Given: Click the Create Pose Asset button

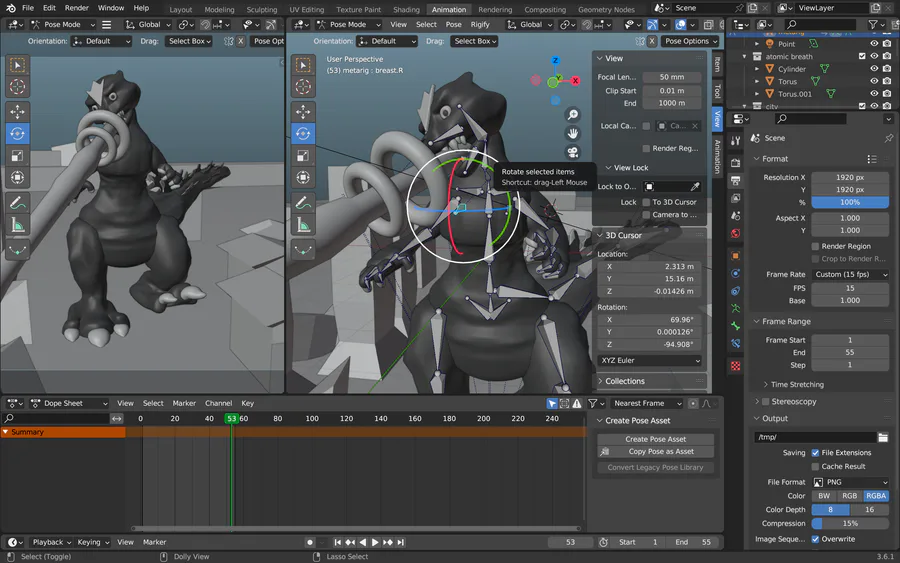Looking at the screenshot, I should [655, 439].
